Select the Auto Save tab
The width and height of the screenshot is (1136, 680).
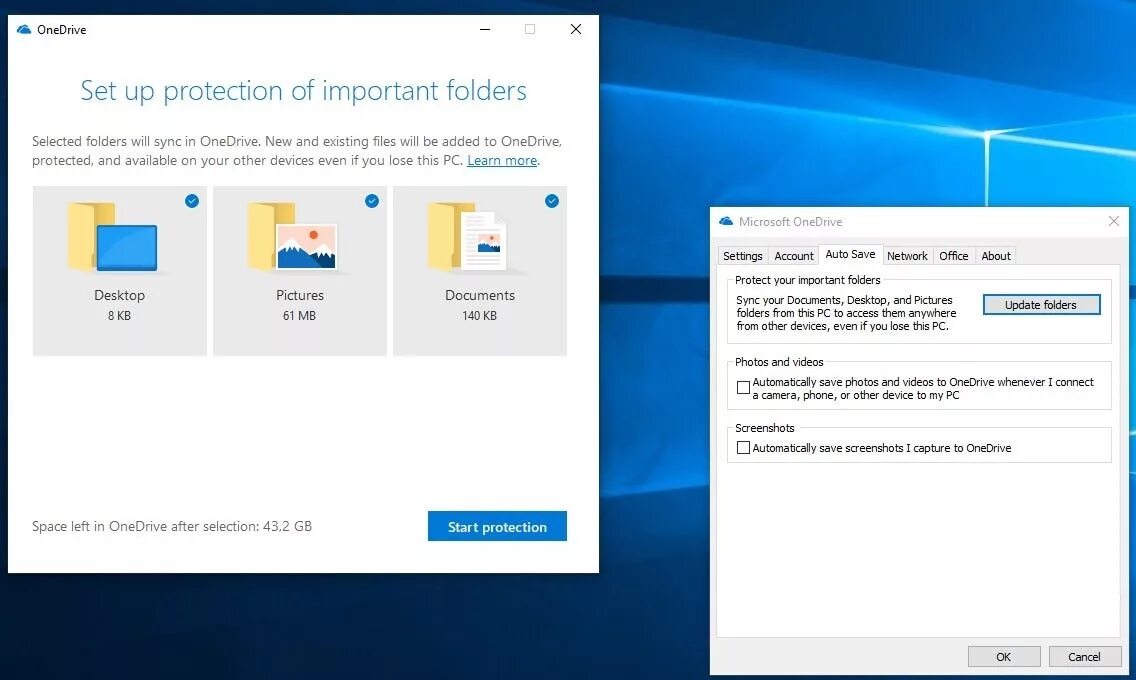(x=851, y=254)
